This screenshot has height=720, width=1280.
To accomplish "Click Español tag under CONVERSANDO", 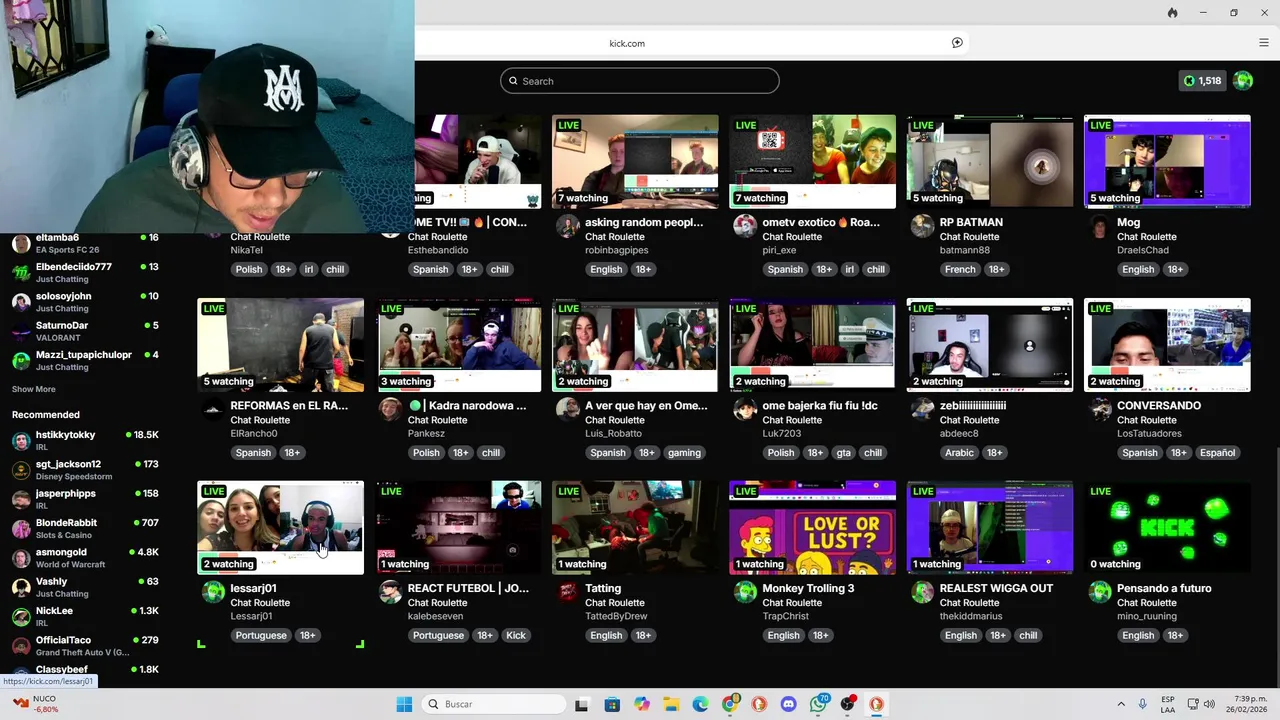I will coord(1217,452).
